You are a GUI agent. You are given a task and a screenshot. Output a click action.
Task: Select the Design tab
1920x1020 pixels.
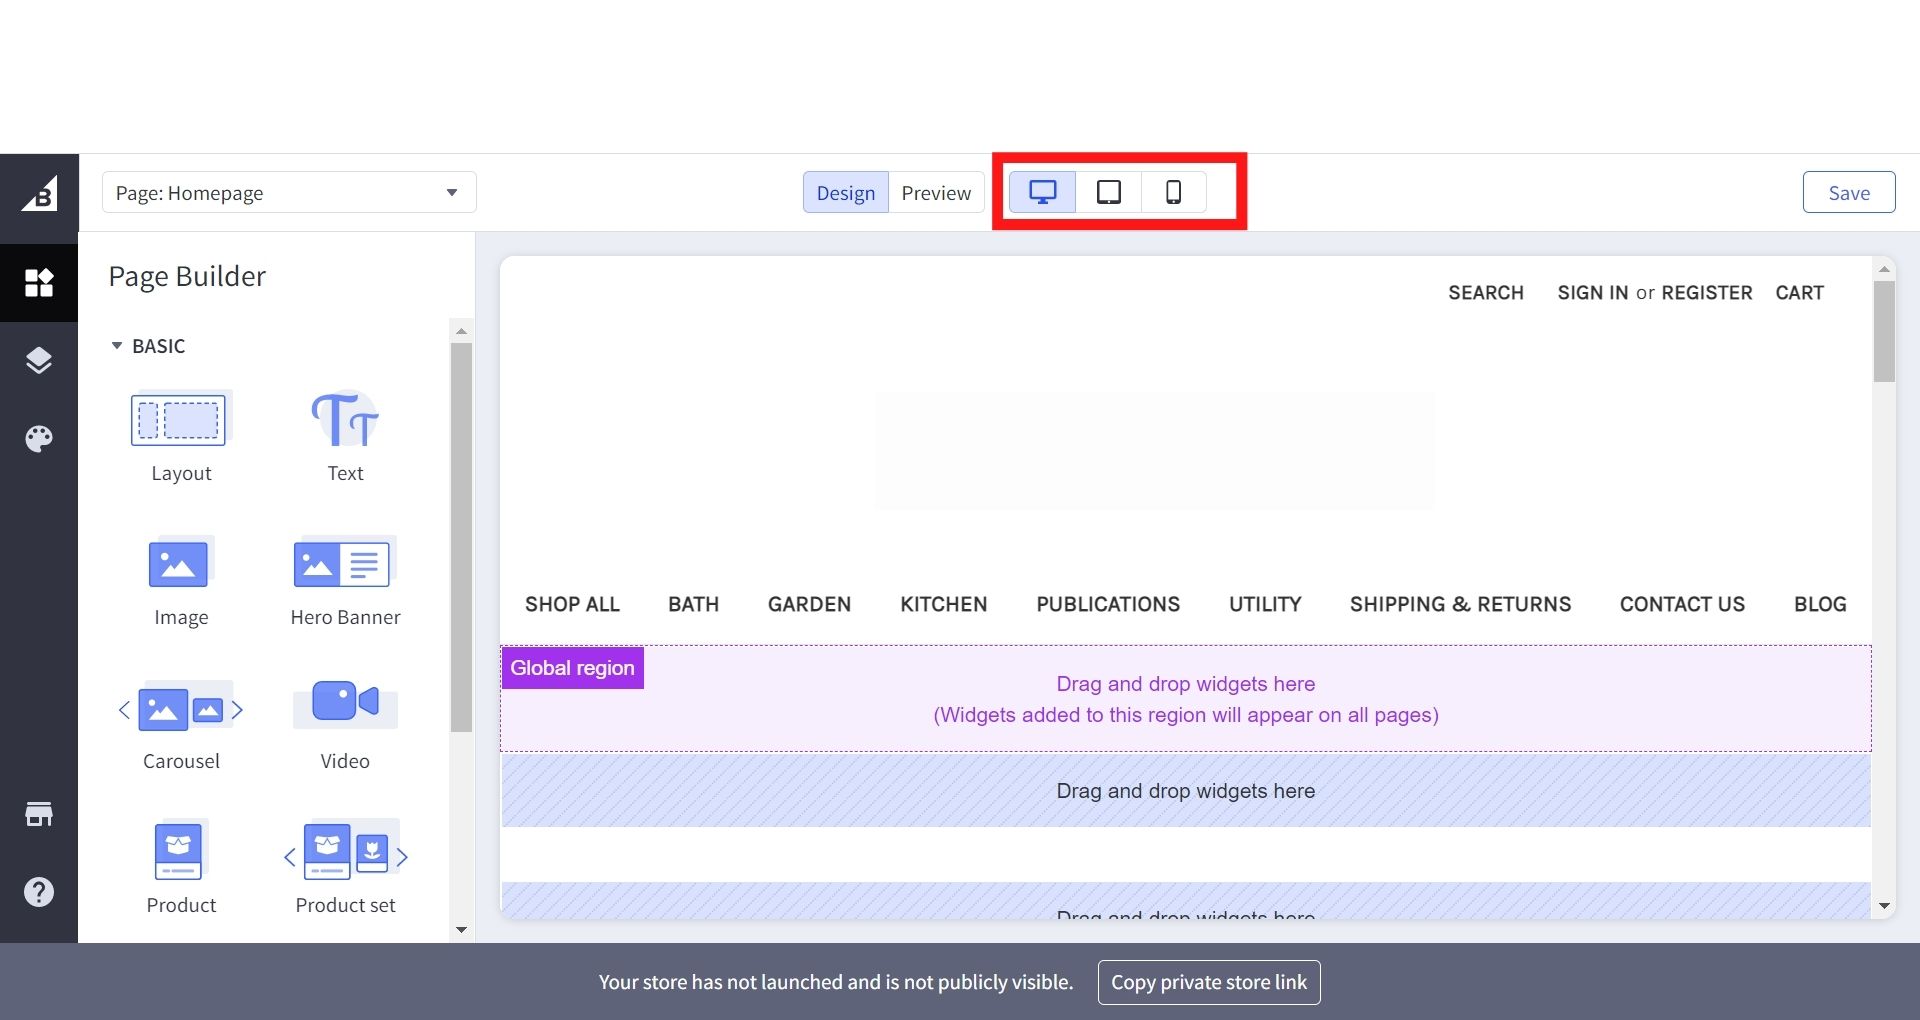[845, 193]
